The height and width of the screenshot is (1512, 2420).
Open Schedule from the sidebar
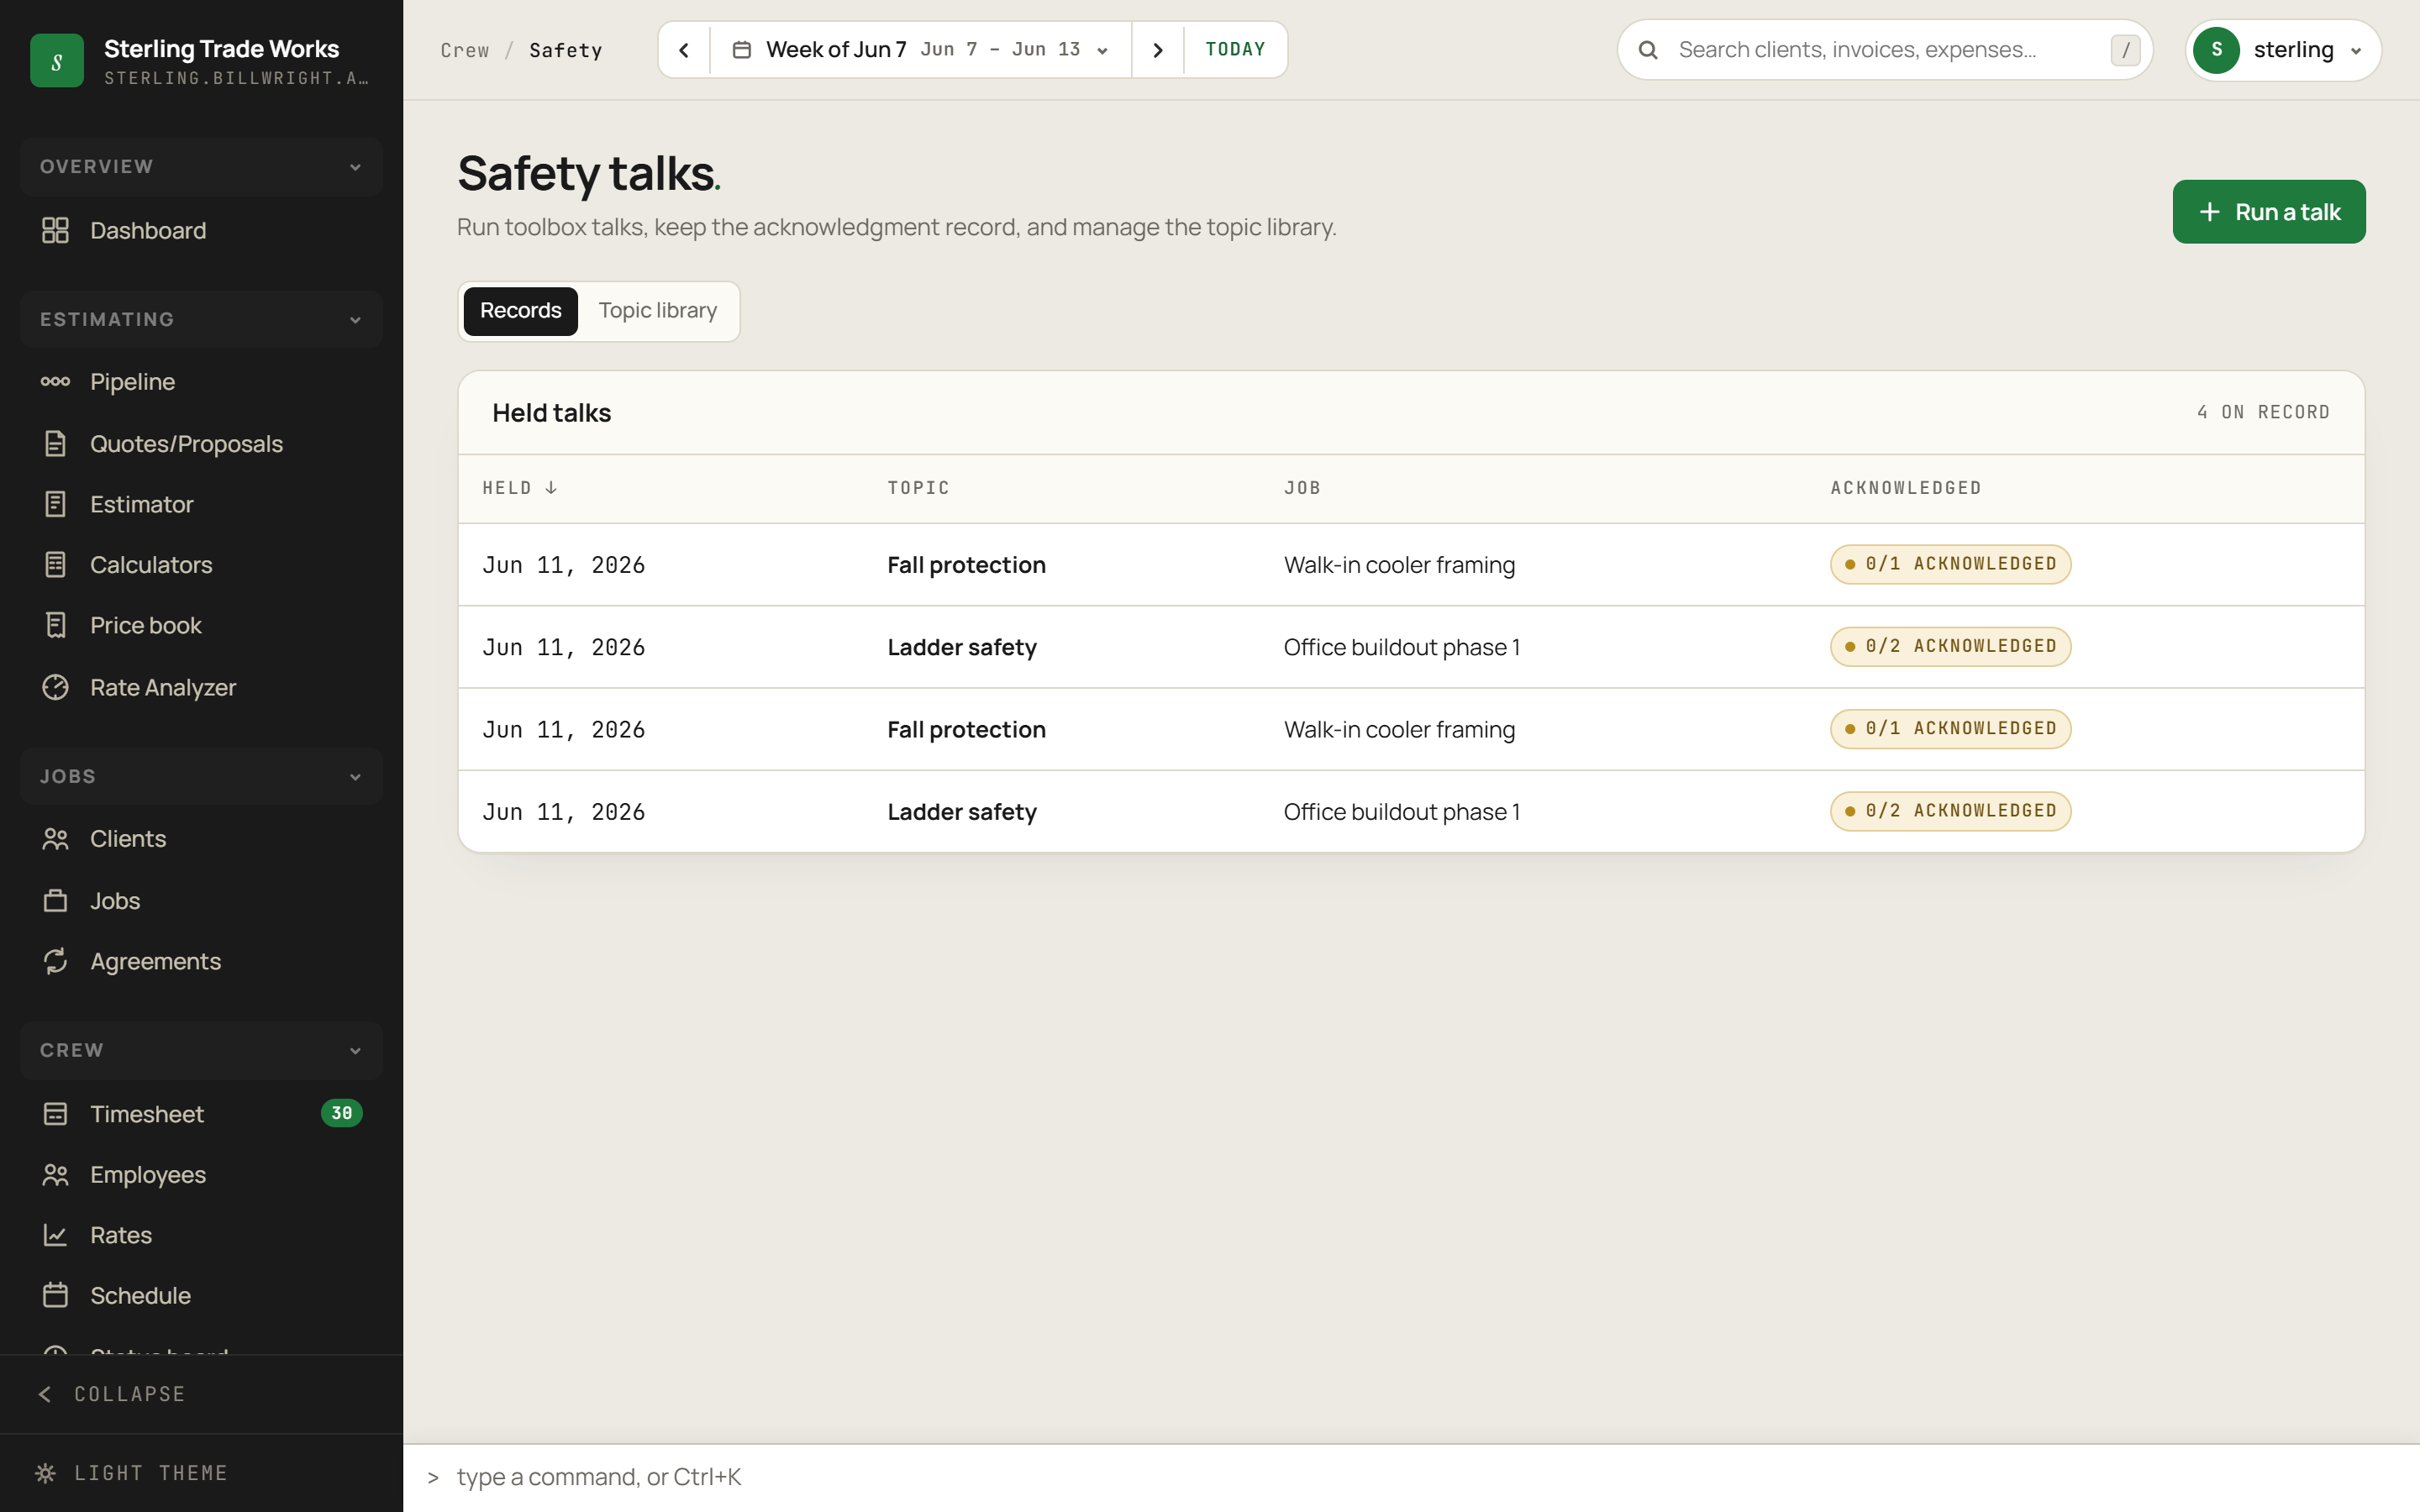[x=201, y=1295]
